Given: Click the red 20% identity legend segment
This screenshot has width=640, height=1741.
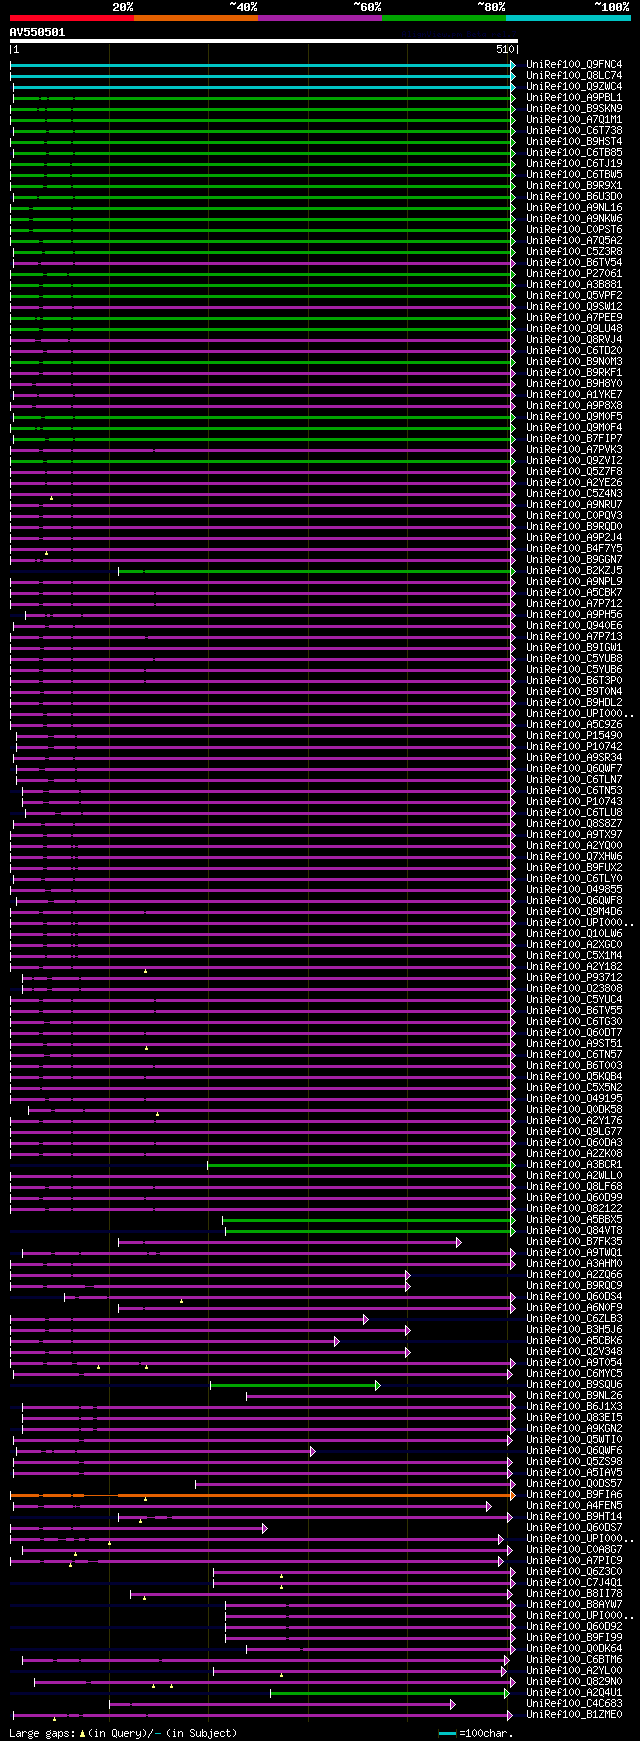Looking at the screenshot, I should coord(71,18).
